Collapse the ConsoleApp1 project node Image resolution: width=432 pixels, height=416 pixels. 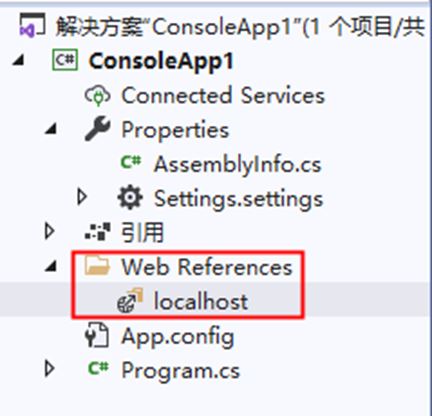18,61
